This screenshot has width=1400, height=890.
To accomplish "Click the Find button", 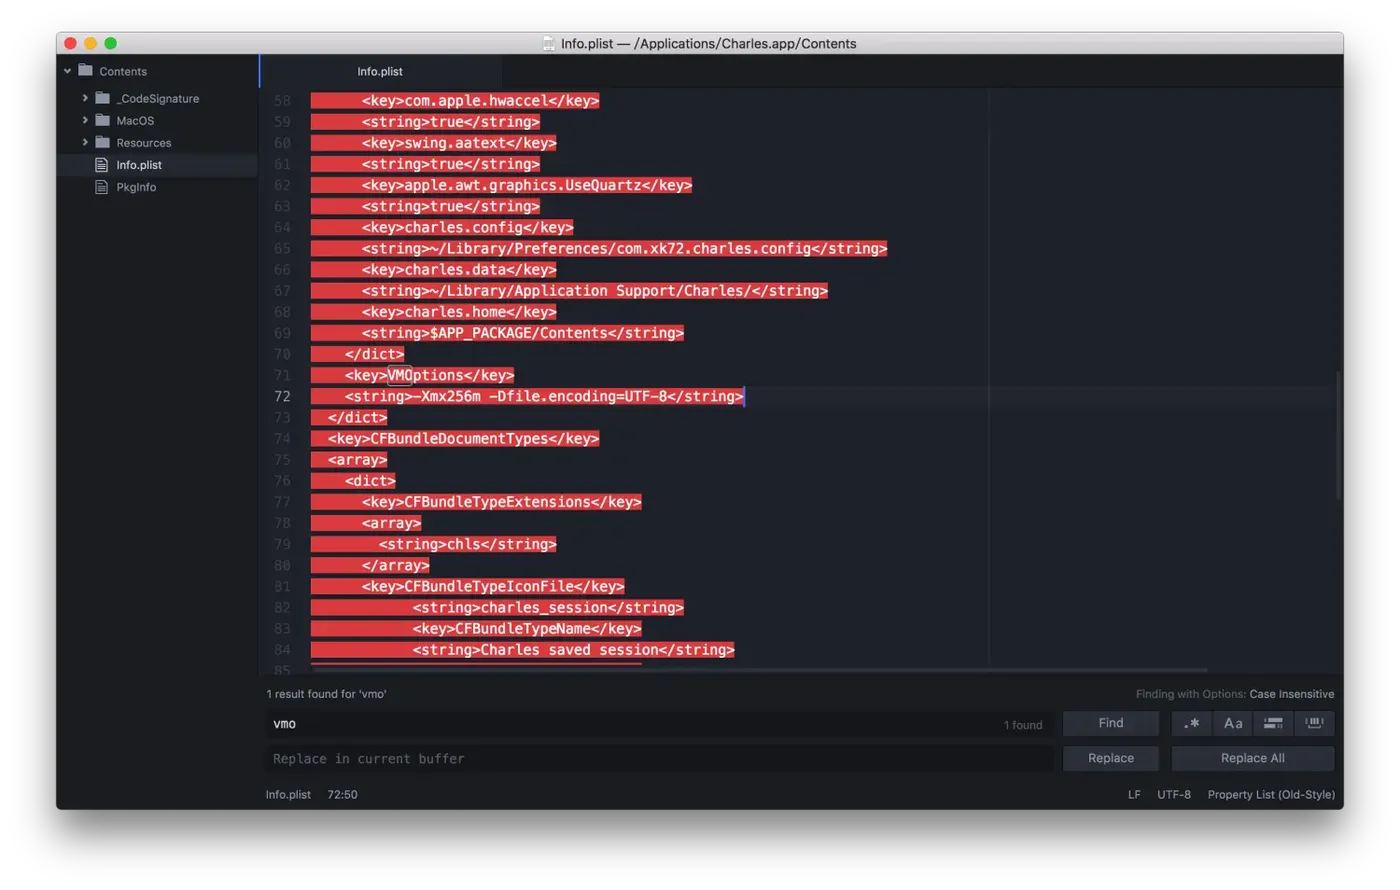I will click(1111, 723).
